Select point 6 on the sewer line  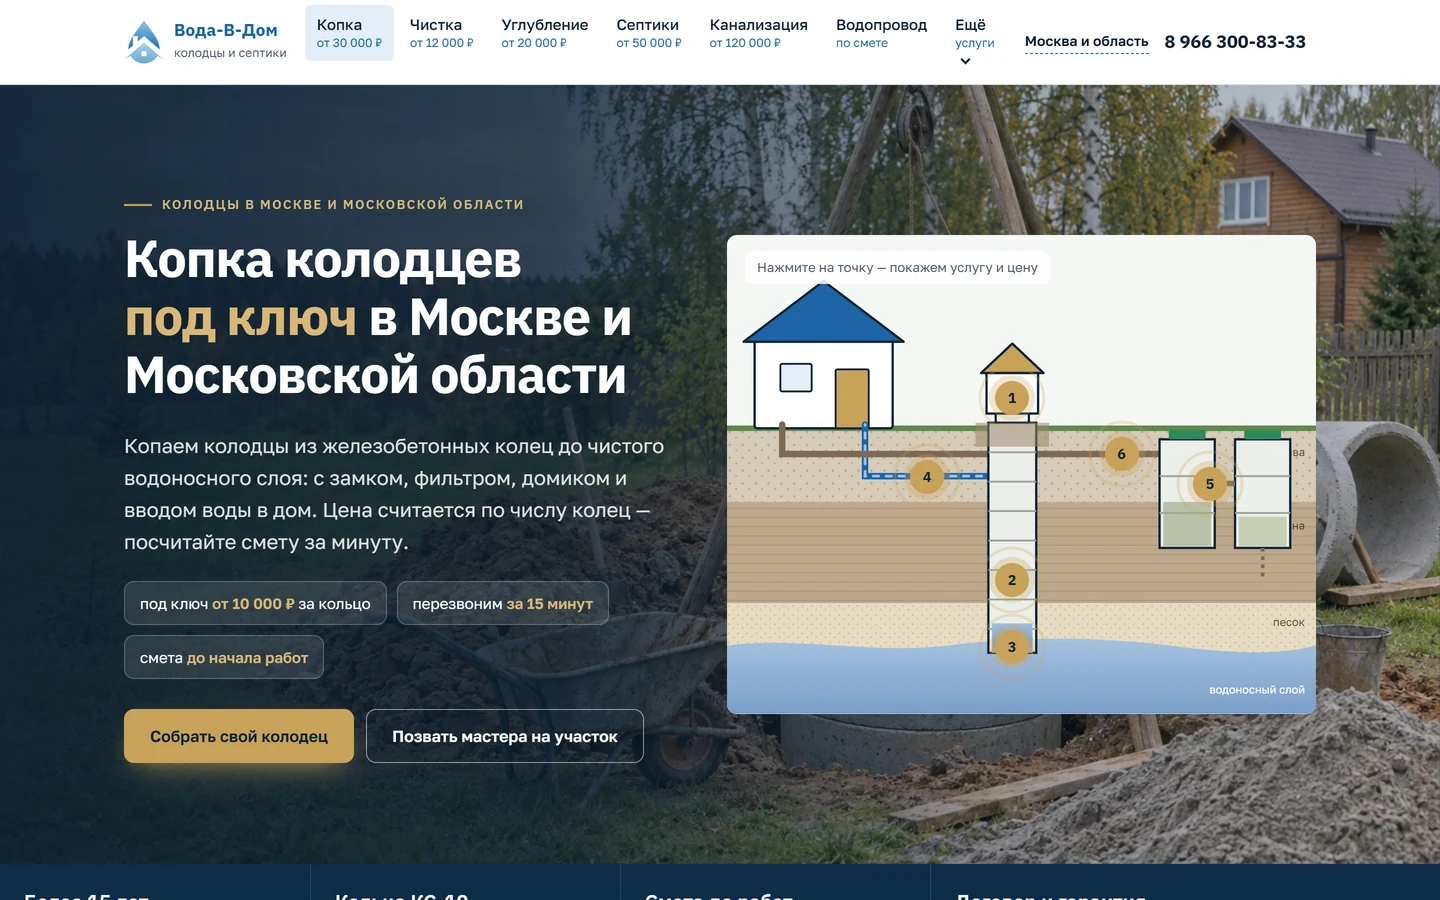1121,454
